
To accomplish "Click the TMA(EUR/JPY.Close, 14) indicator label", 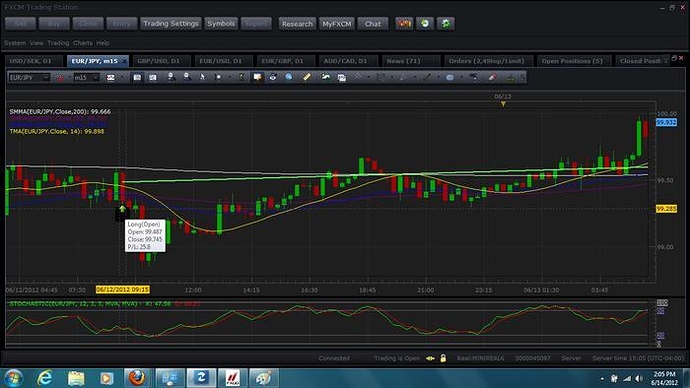I will (x=57, y=131).
